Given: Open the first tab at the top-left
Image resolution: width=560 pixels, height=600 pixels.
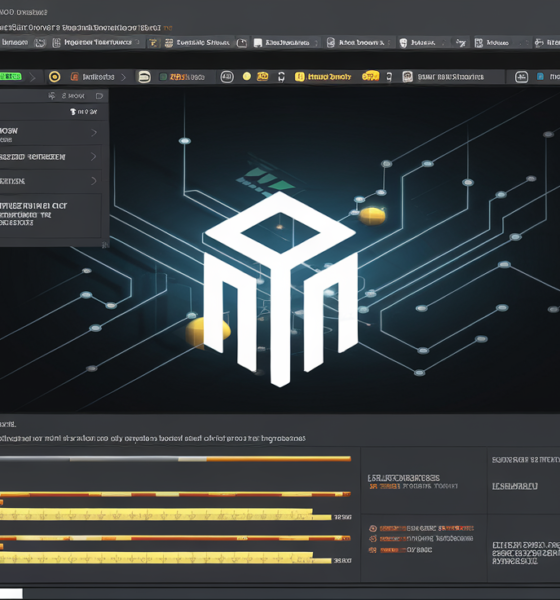Looking at the screenshot, I should point(15,42).
